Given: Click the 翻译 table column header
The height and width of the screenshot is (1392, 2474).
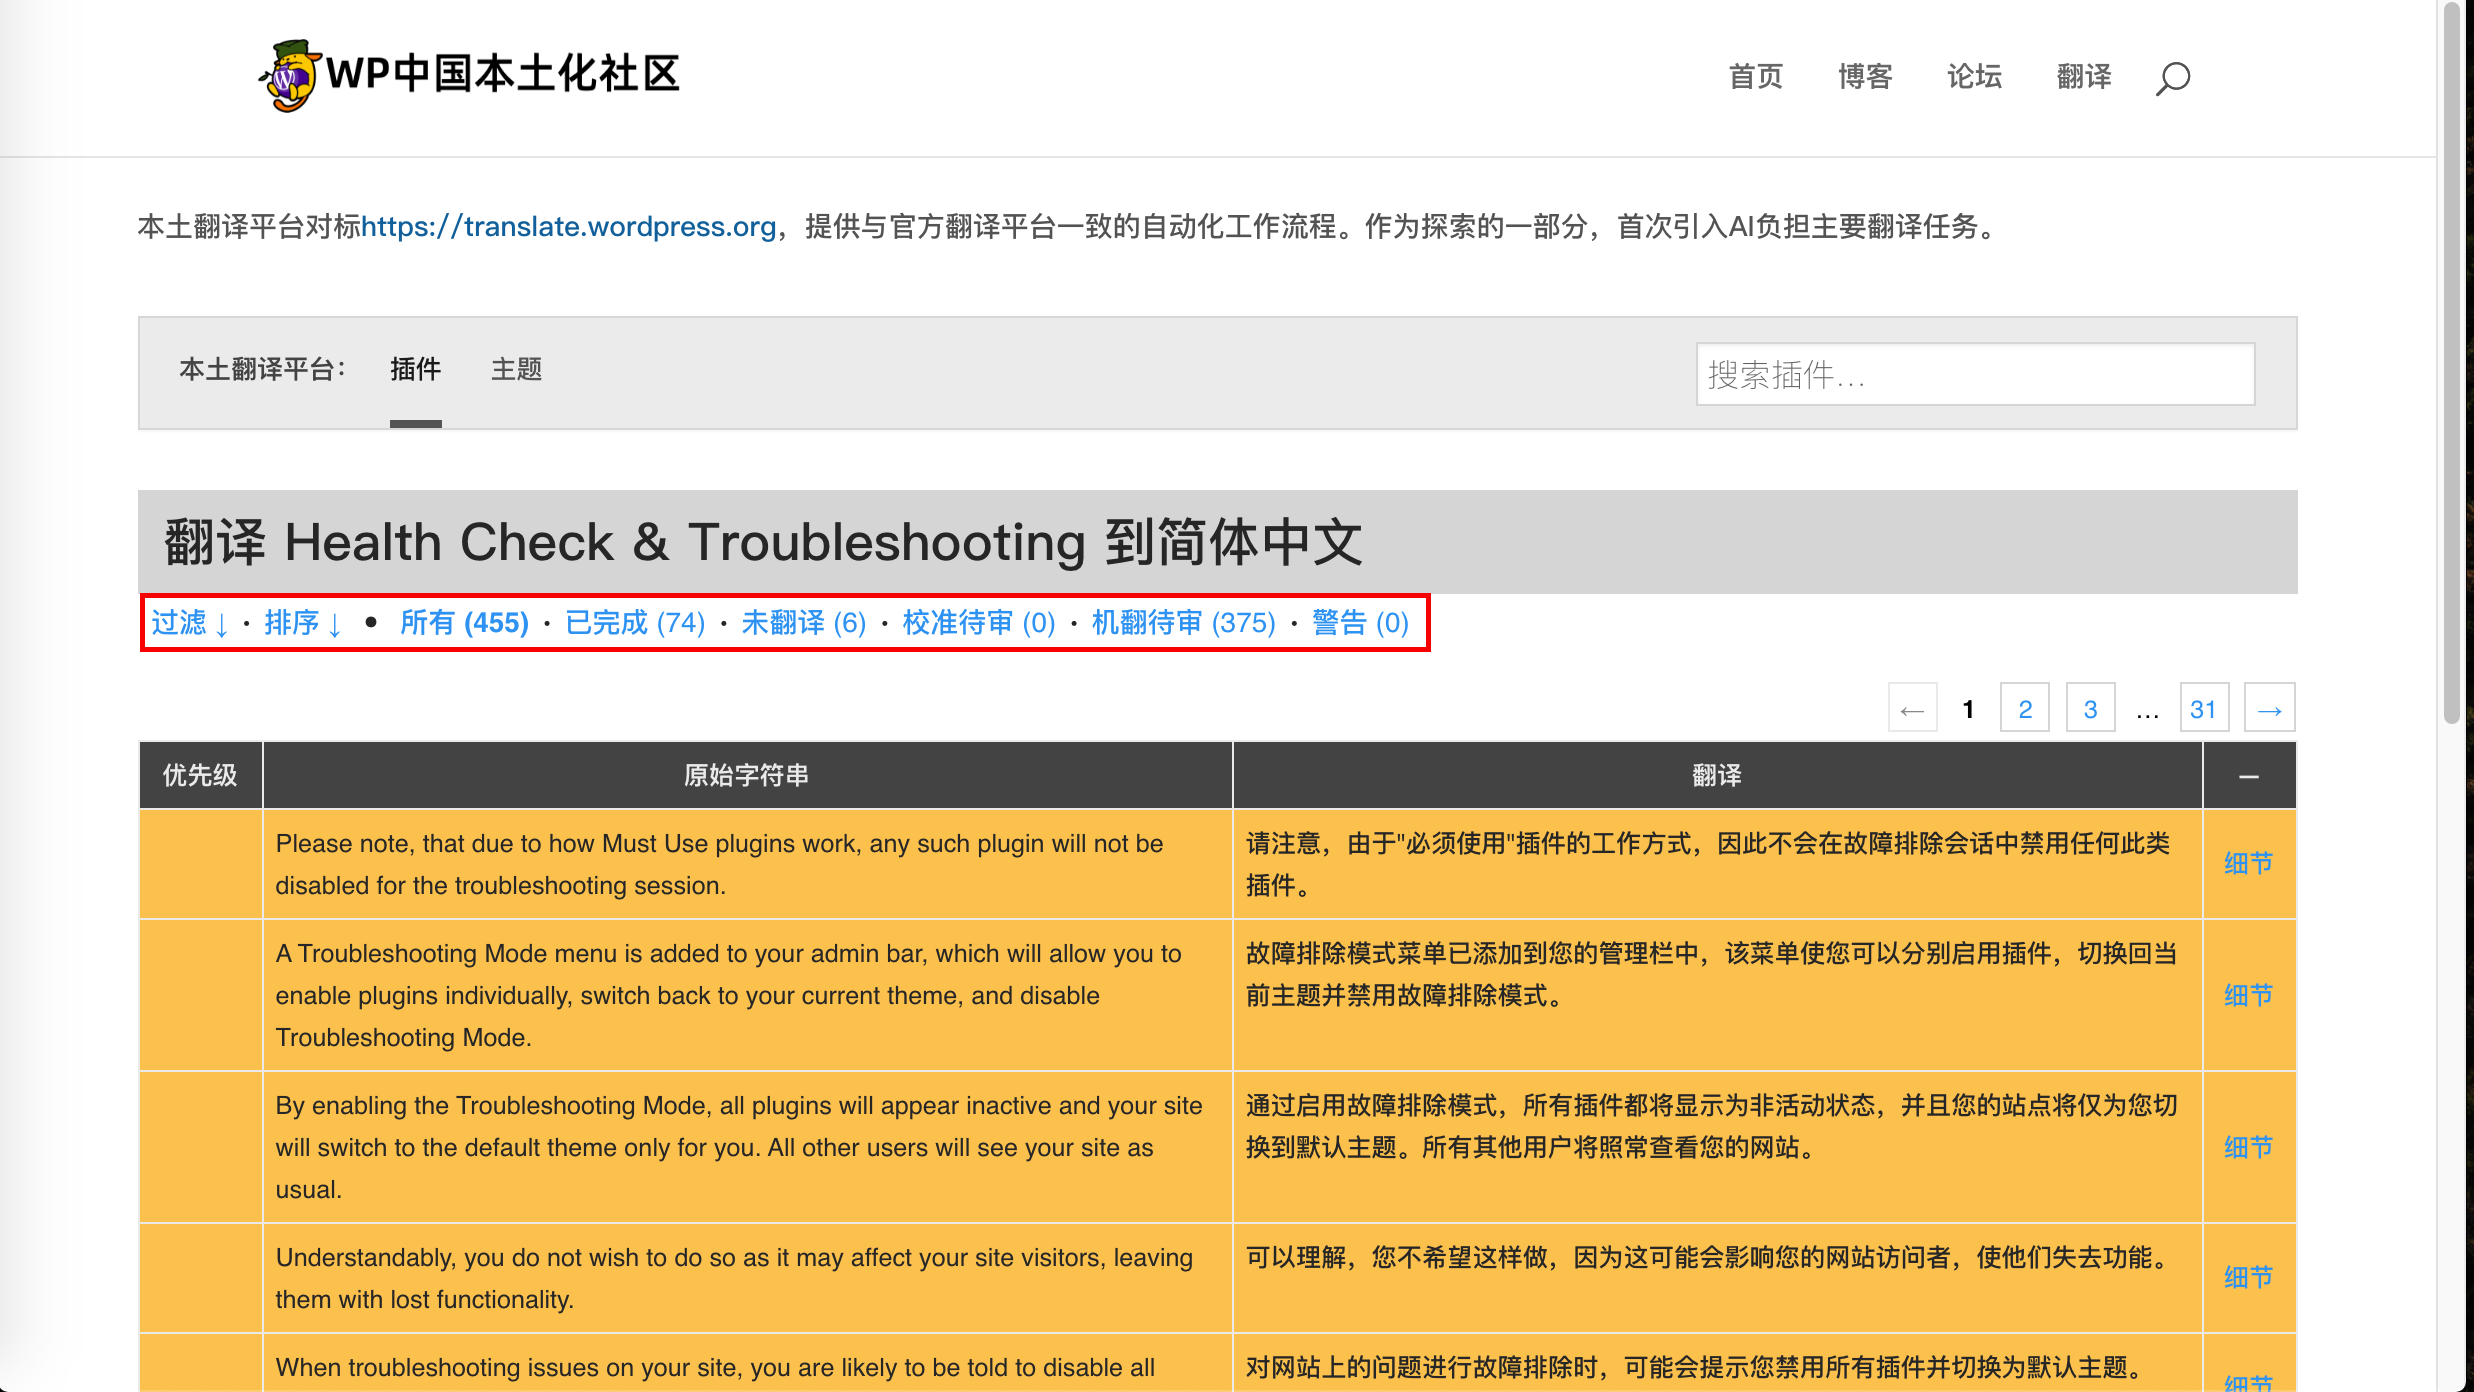Looking at the screenshot, I should [x=1717, y=776].
